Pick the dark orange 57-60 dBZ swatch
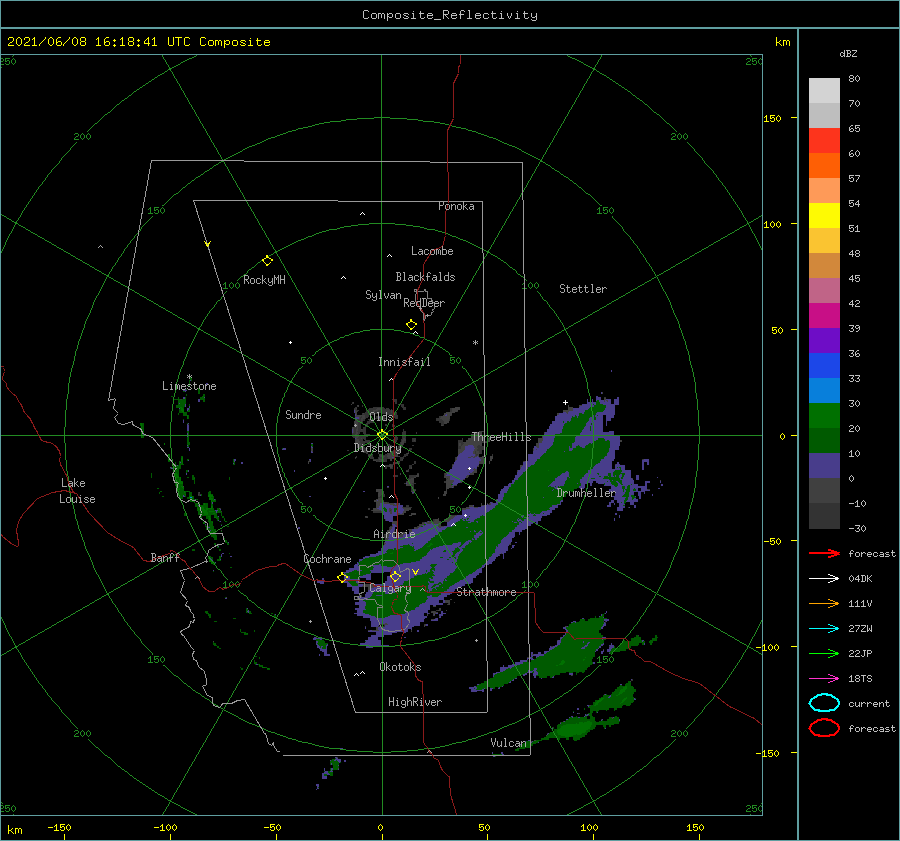Screen dimensions: 900x841 click(824, 166)
